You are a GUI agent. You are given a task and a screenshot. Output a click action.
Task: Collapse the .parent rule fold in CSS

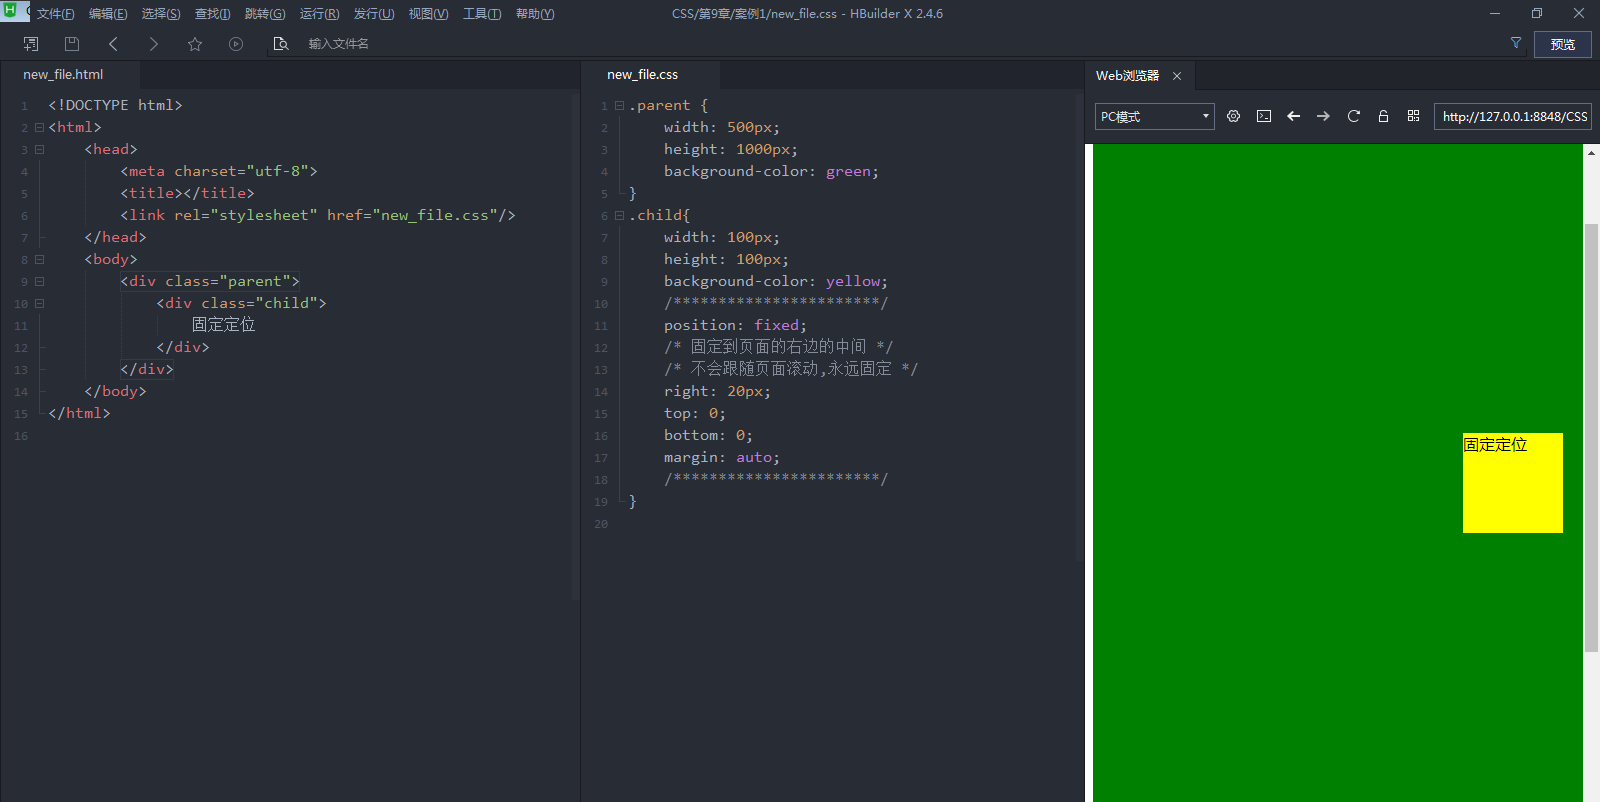point(619,105)
